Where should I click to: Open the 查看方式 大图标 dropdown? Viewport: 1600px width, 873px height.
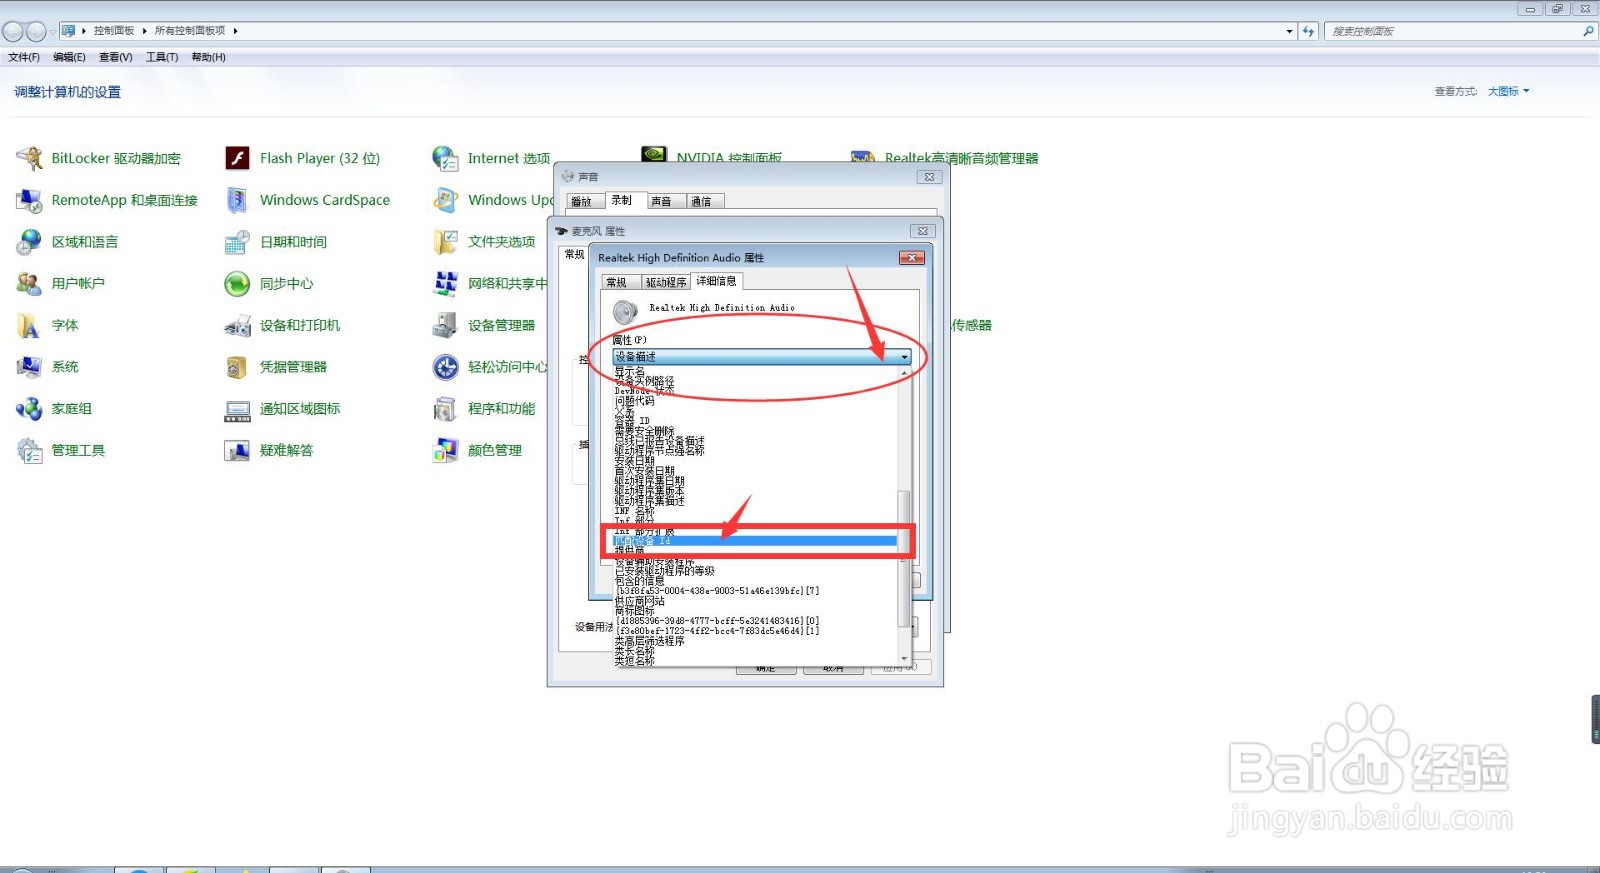(x=1508, y=91)
